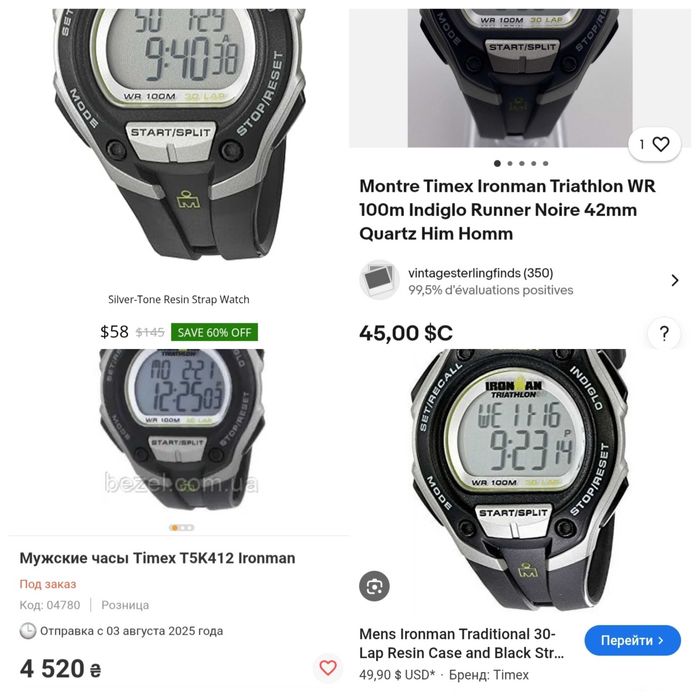The height and width of the screenshot is (700, 700).
Task: Select the first dot in eBay image carousel
Action: click(x=497, y=163)
